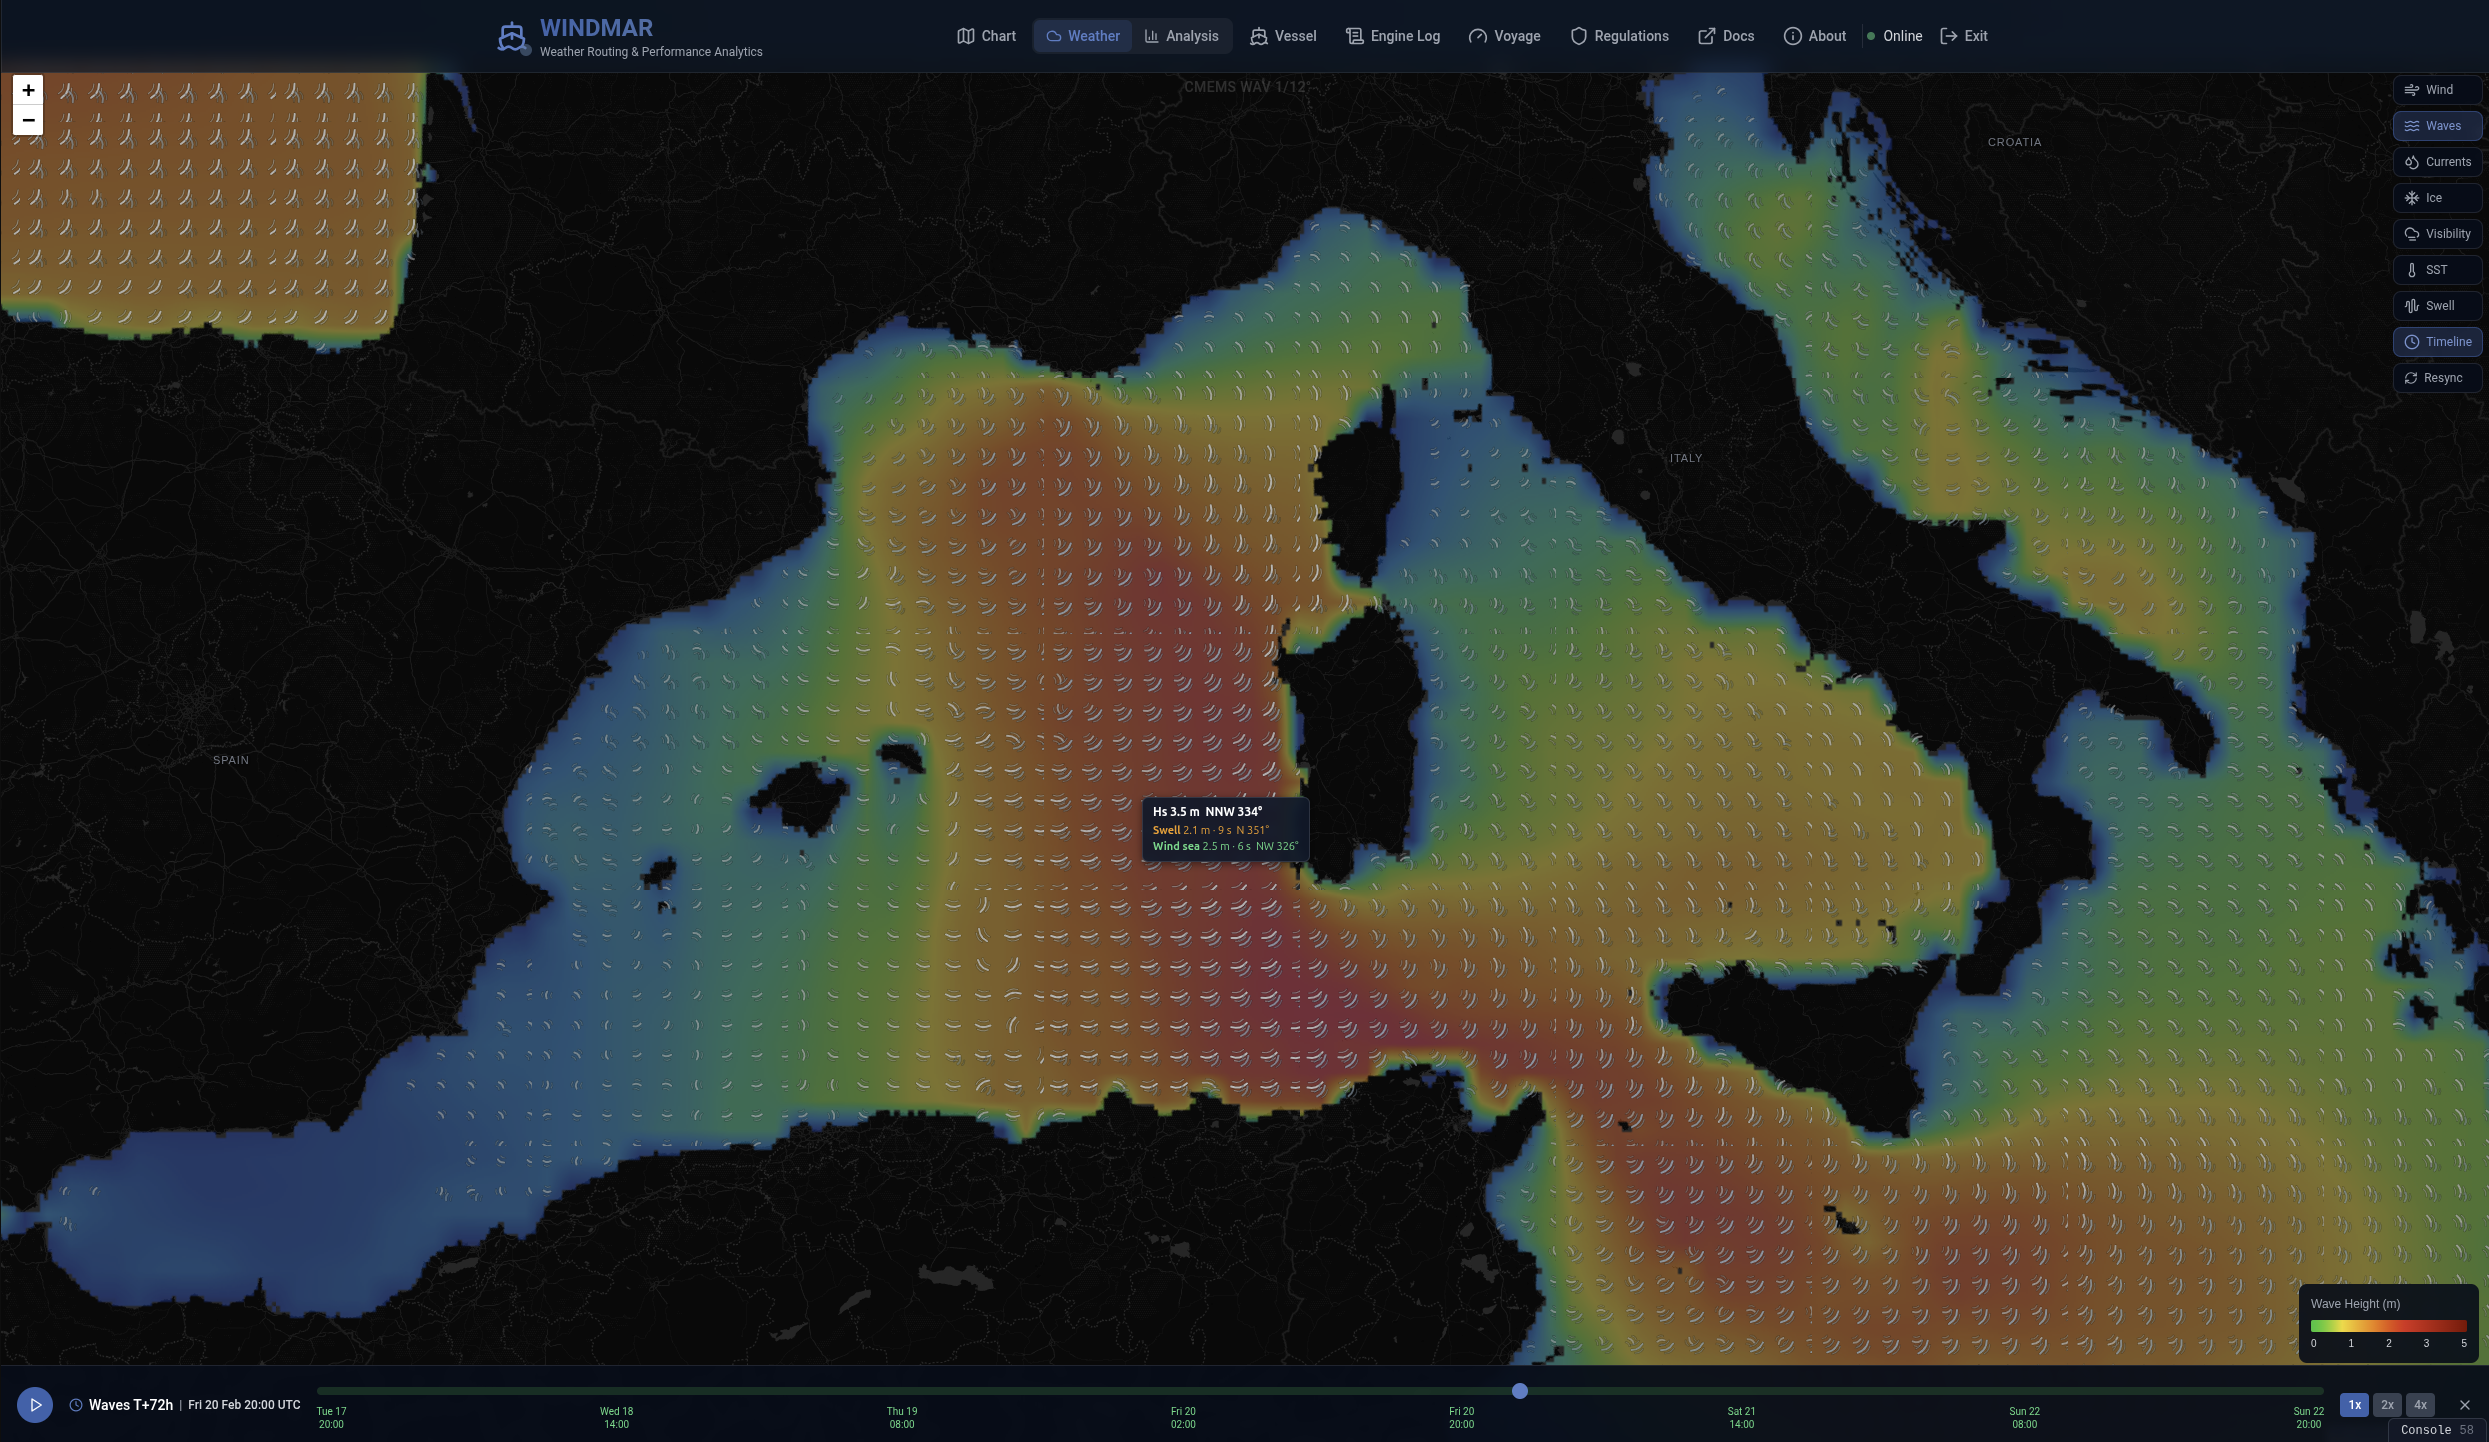
Task: Turn on the SST layer
Action: click(2437, 270)
